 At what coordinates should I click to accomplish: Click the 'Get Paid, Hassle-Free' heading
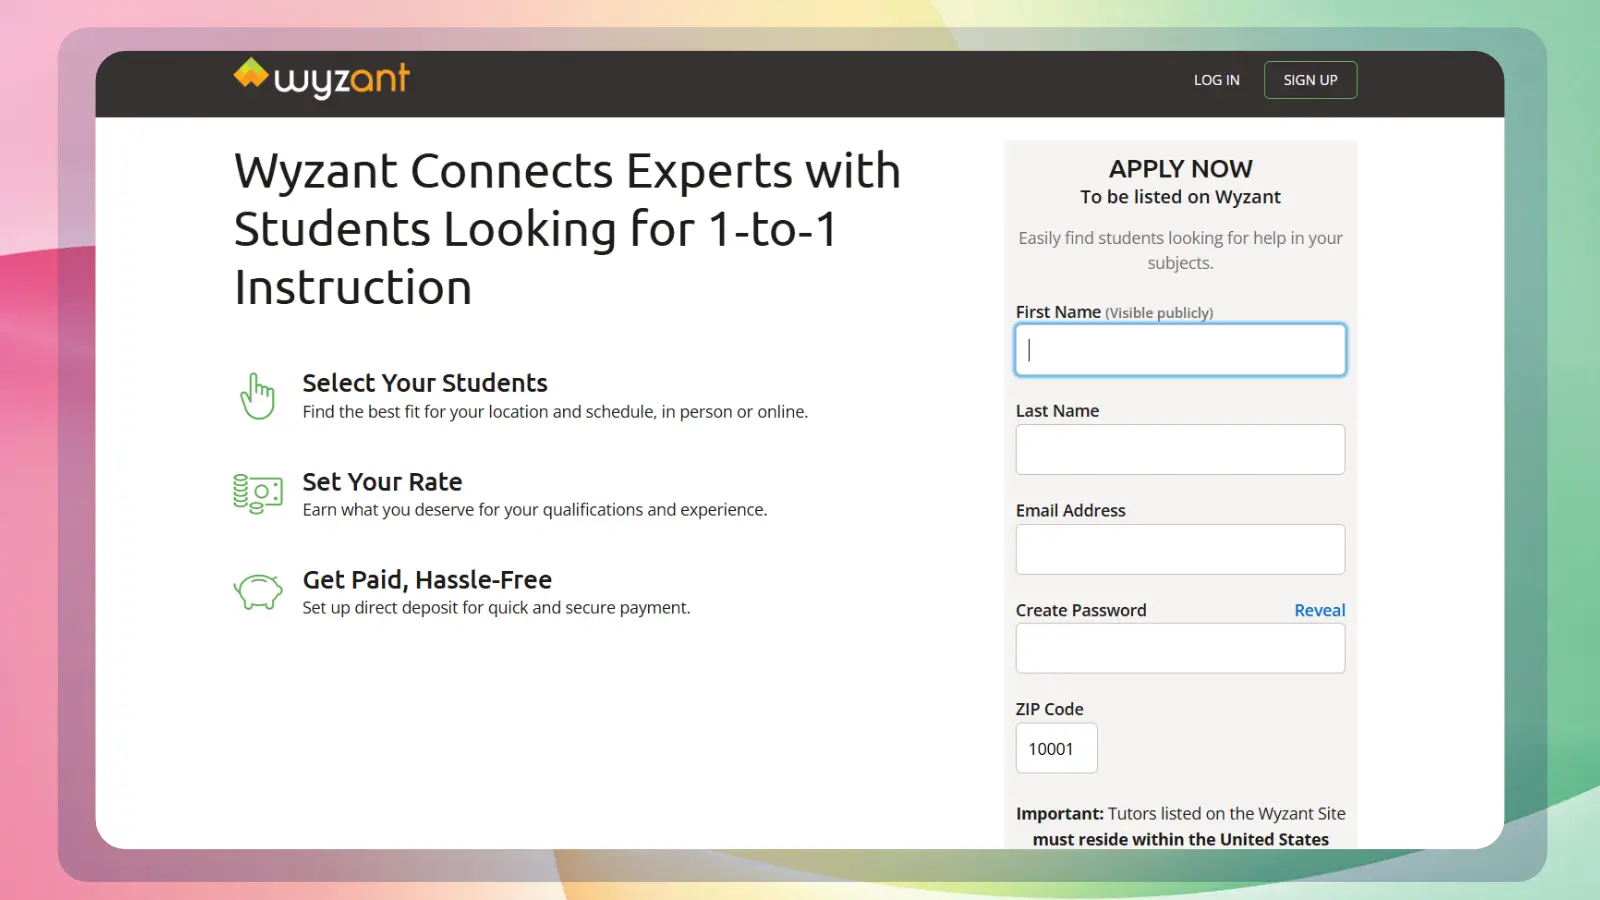pyautogui.click(x=427, y=580)
